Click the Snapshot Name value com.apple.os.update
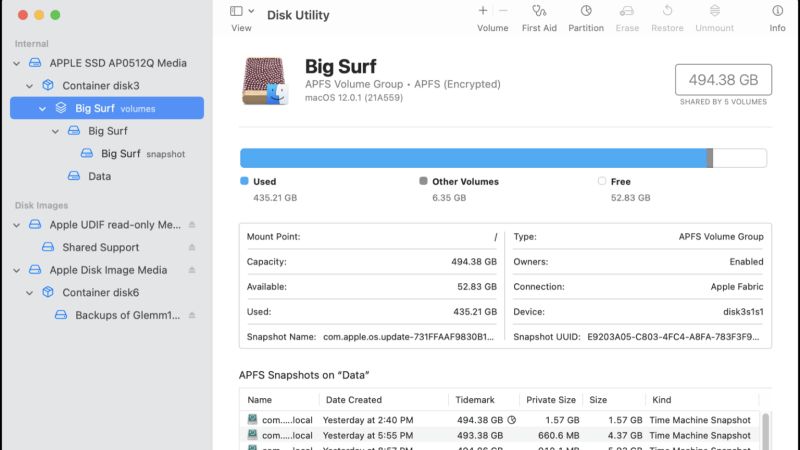 408,337
